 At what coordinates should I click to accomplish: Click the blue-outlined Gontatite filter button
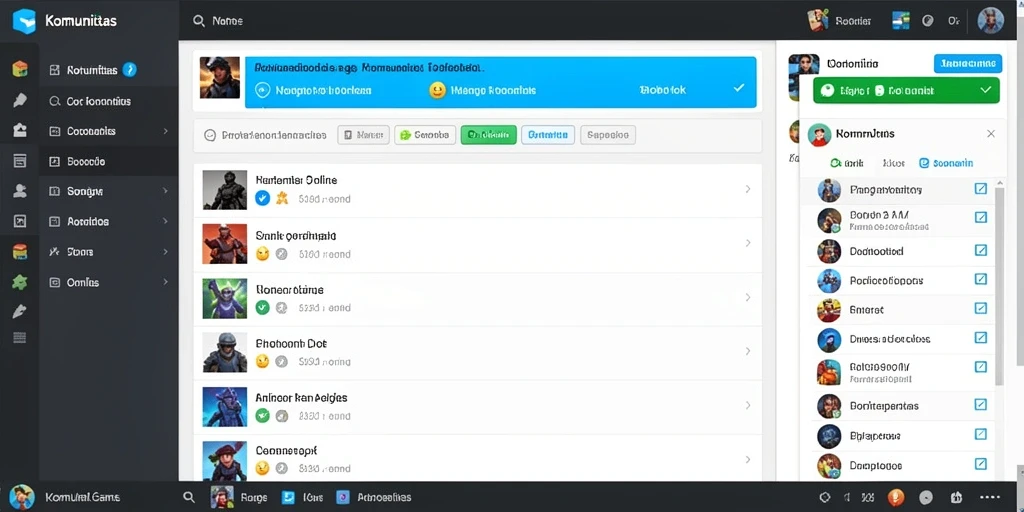(x=548, y=135)
